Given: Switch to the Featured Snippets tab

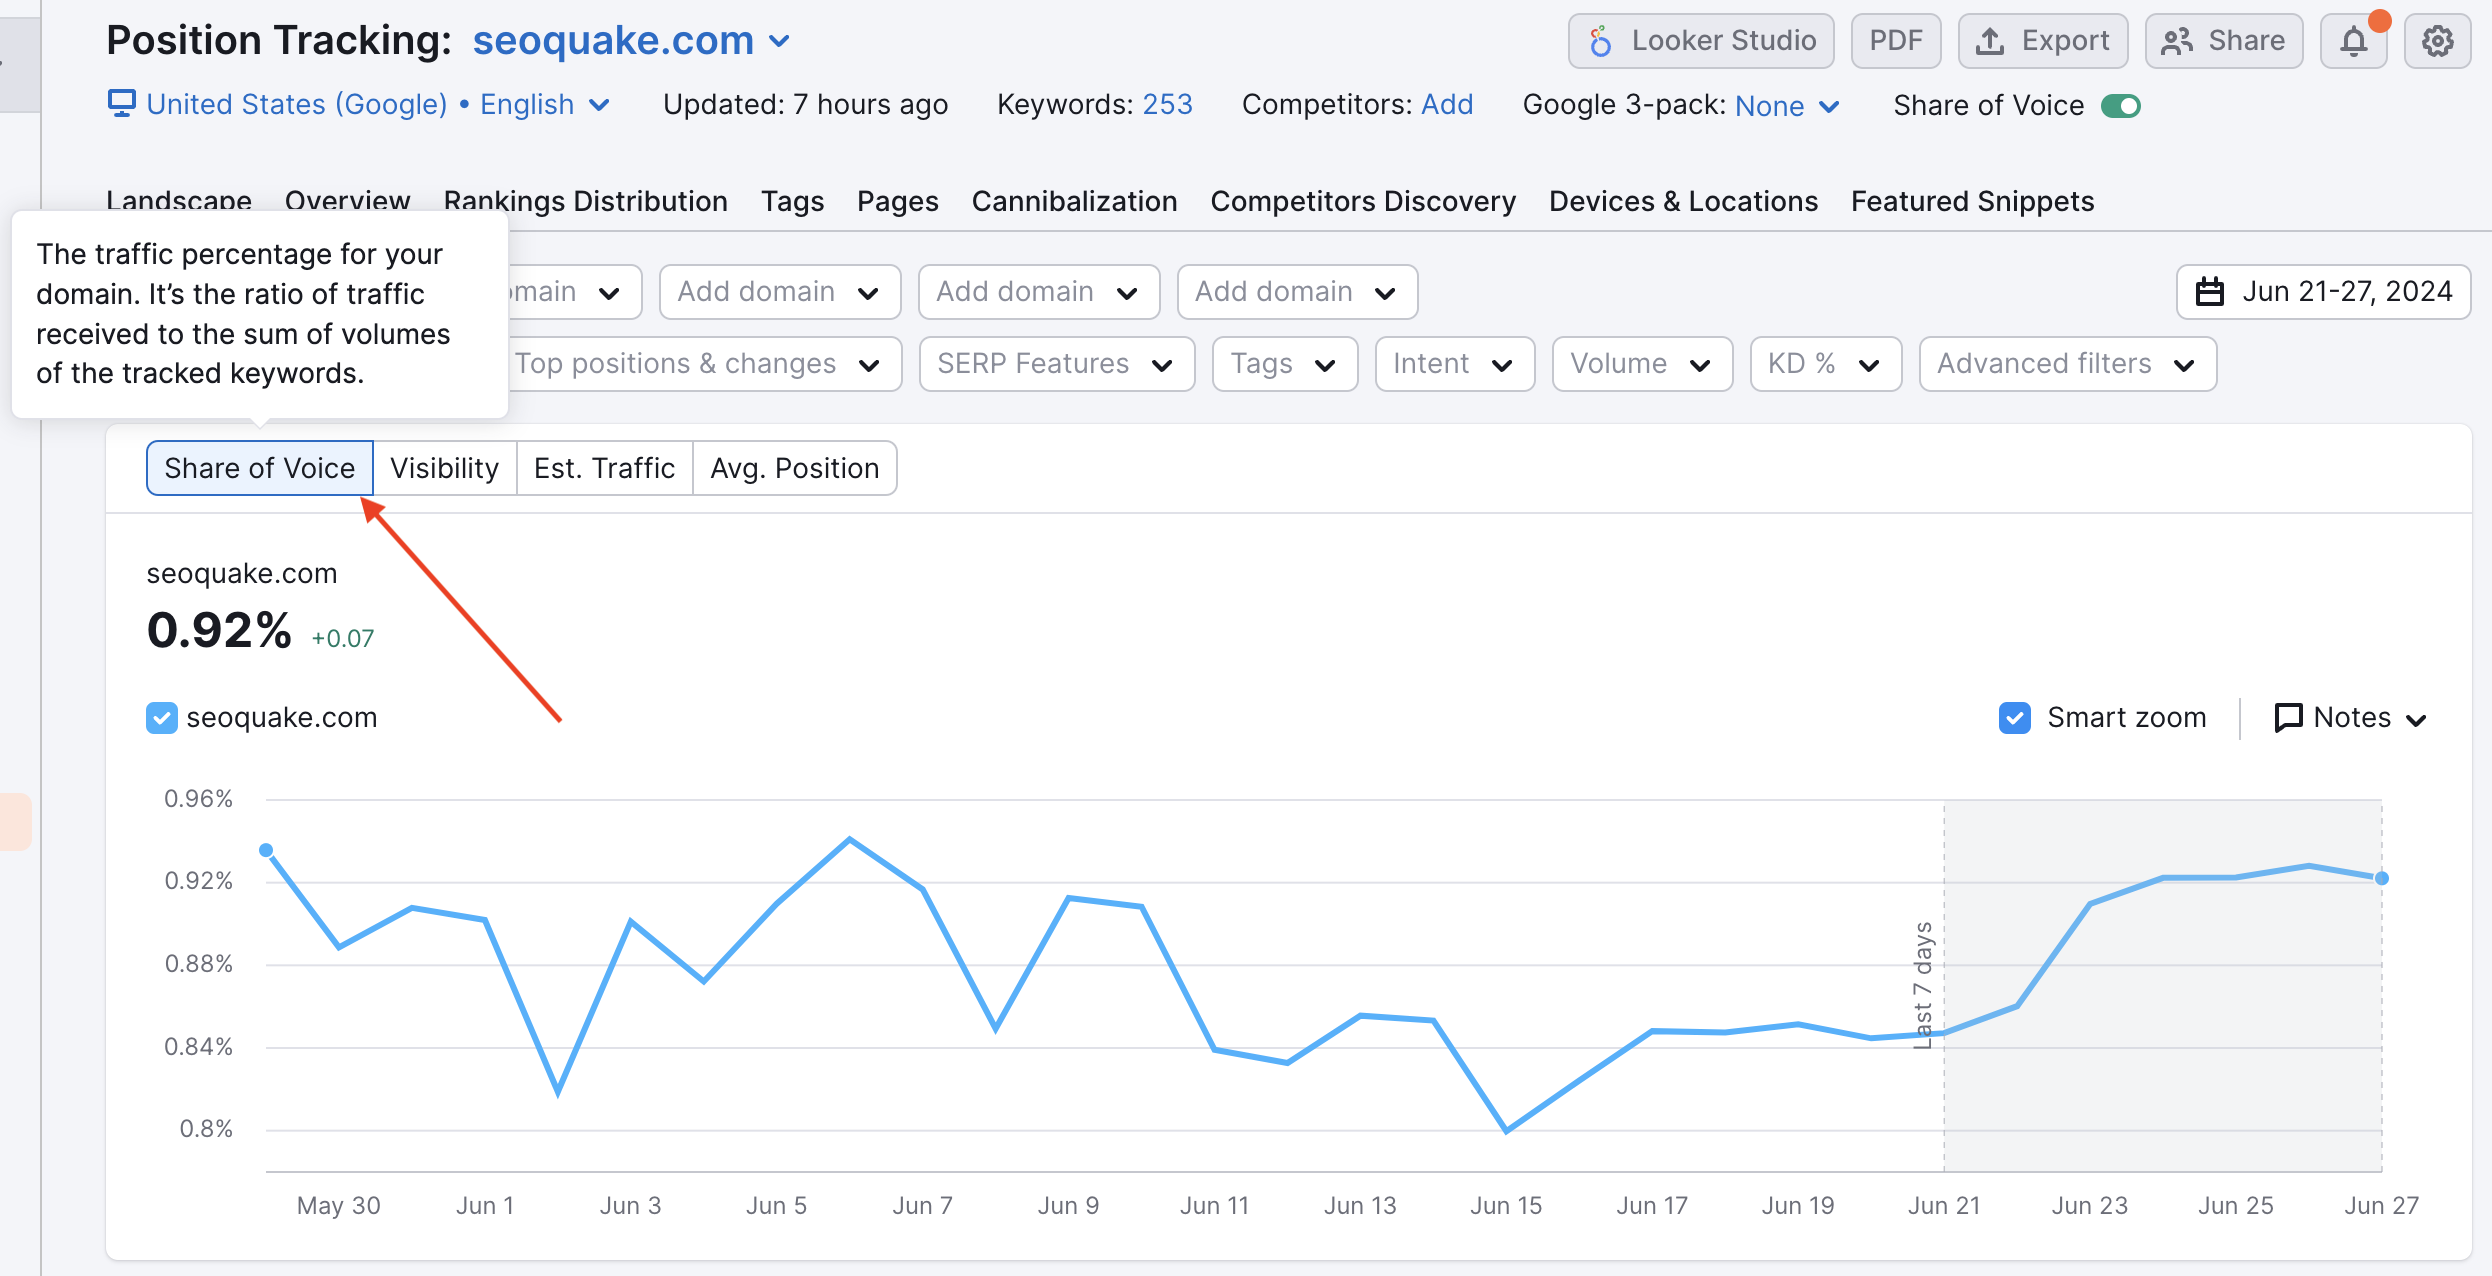Looking at the screenshot, I should click(x=1972, y=201).
